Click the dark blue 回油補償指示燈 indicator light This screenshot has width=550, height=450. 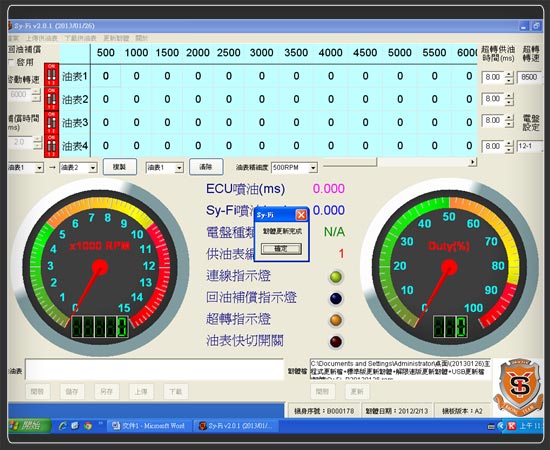336,298
